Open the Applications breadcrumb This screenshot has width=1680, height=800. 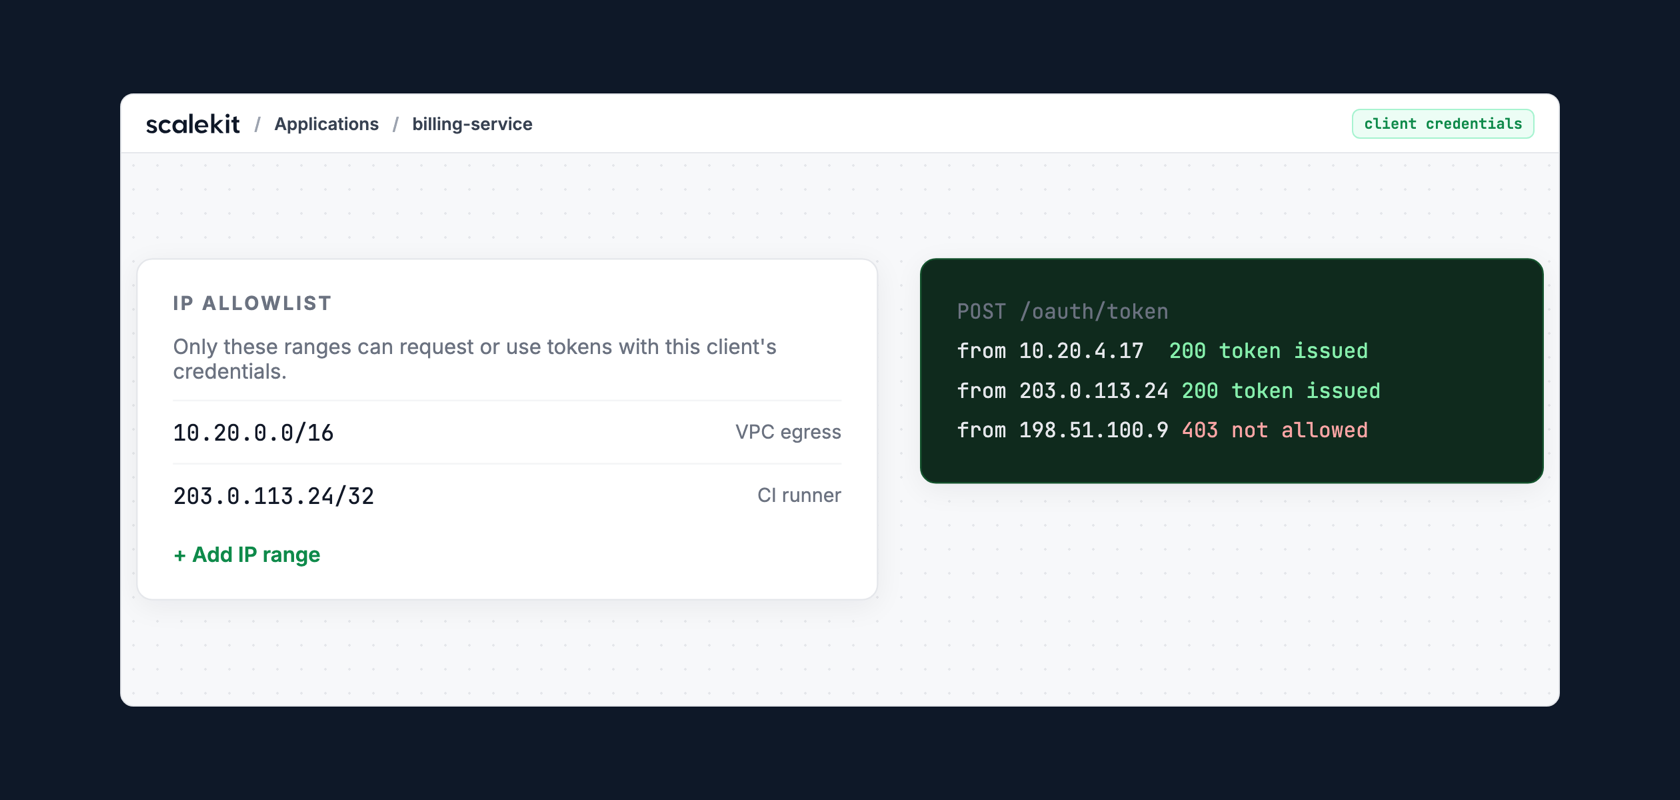(326, 124)
